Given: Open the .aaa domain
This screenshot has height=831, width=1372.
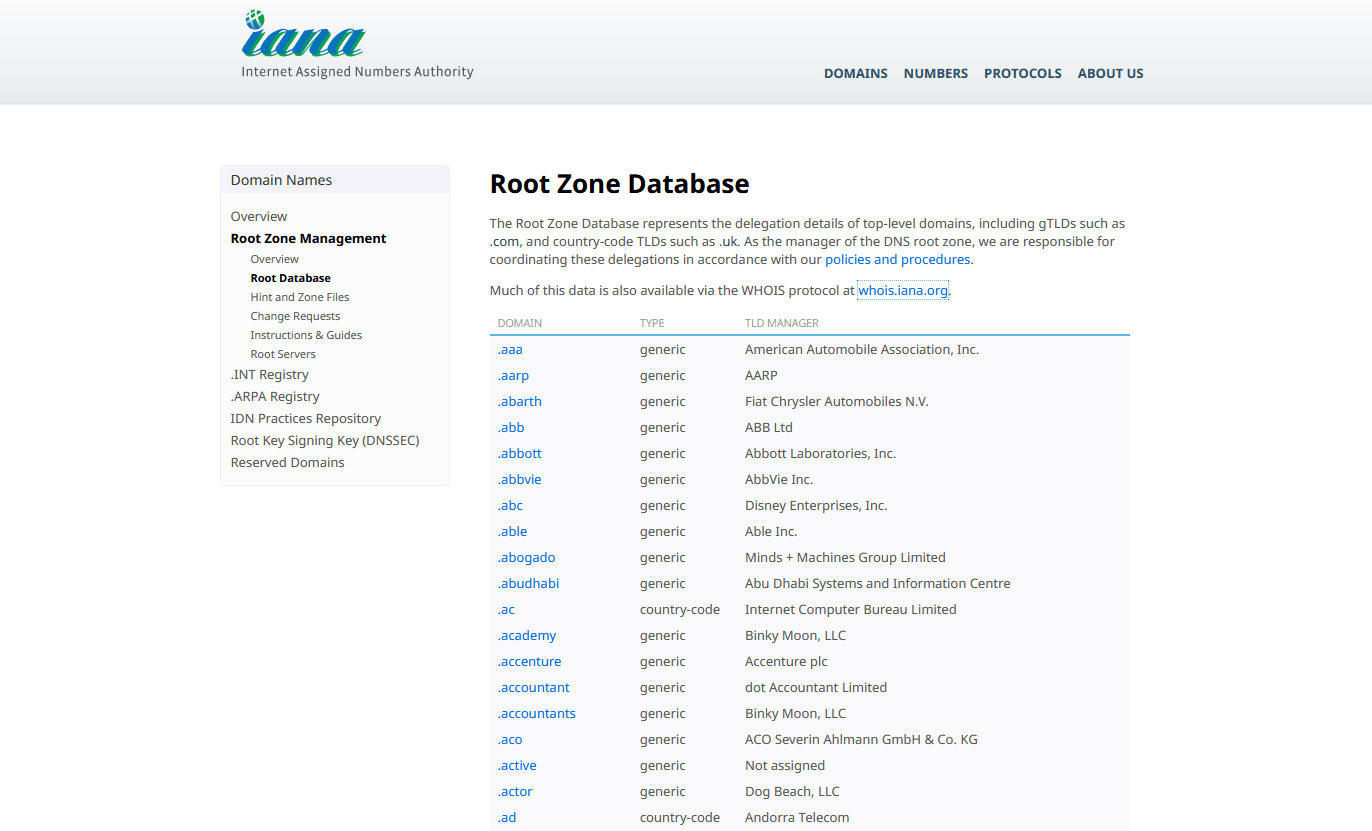Looking at the screenshot, I should point(510,349).
